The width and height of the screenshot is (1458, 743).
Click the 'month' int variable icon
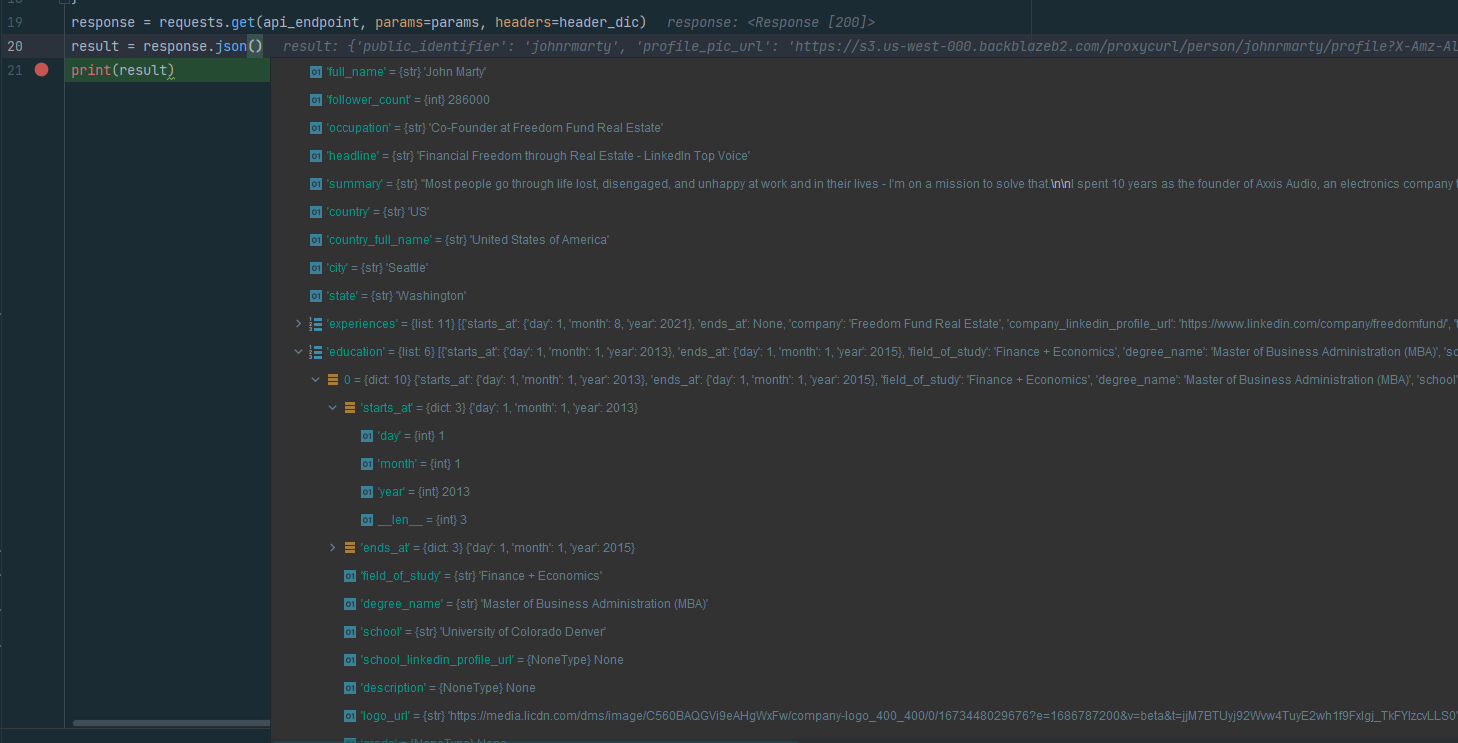[x=367, y=464]
